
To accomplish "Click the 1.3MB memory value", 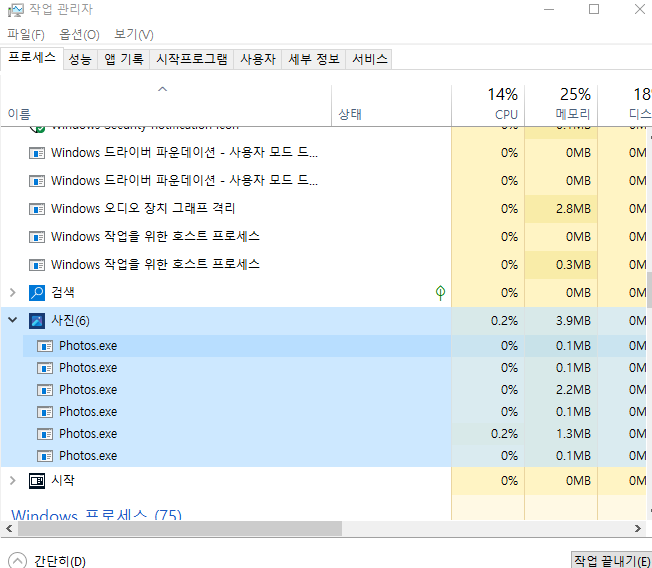I will 573,434.
